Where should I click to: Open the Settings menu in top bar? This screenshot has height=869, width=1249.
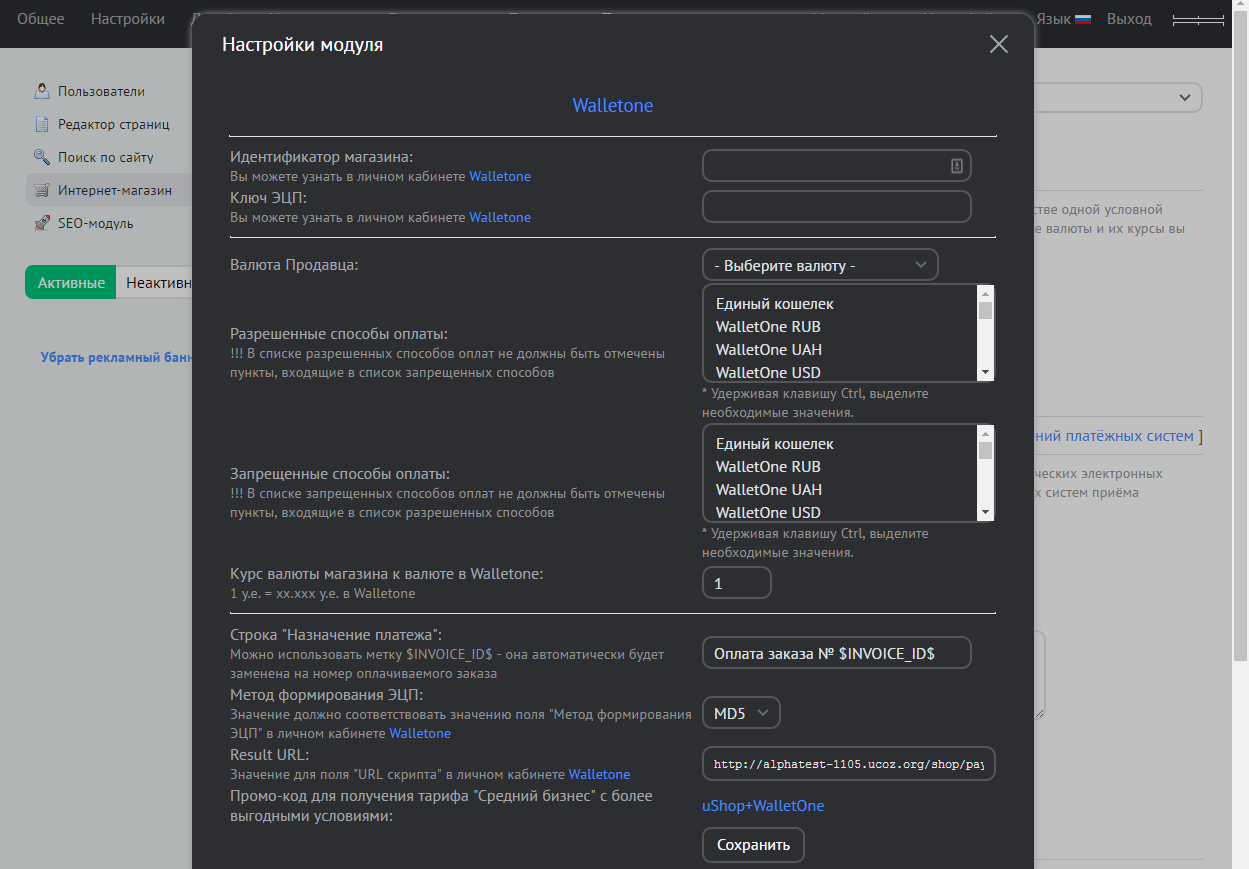[x=127, y=19]
